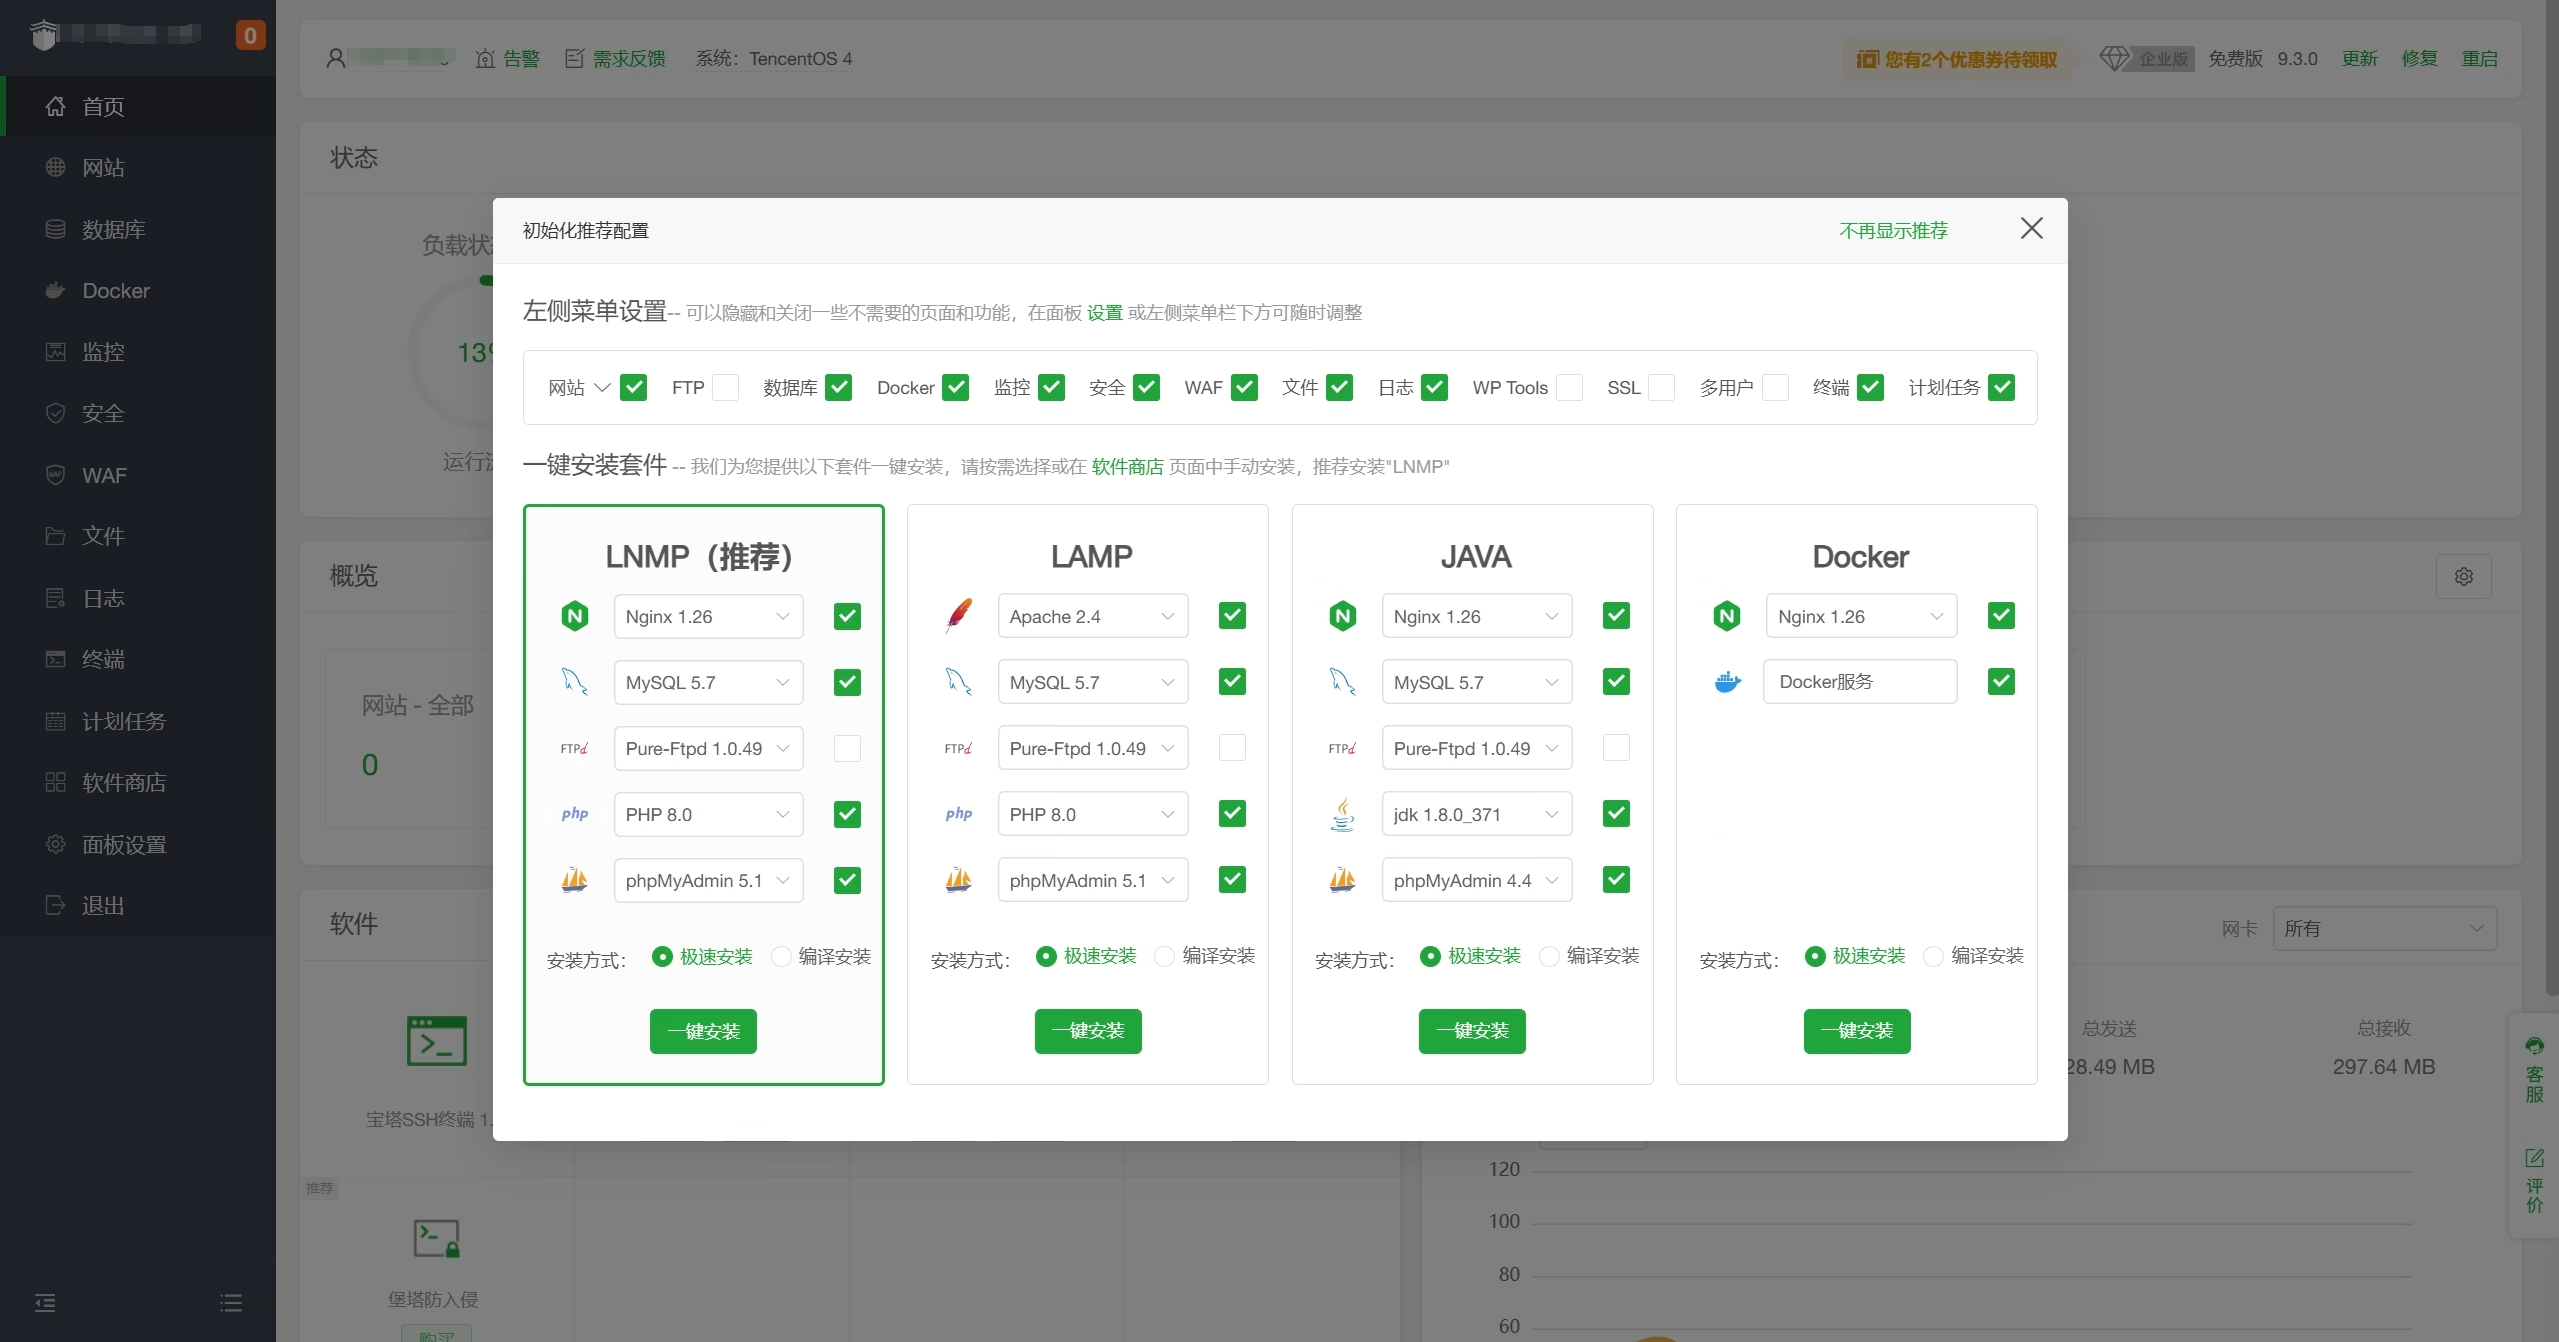Select 编译安装 radio for the LAMP suite
2559x1342 pixels.
[x=1164, y=956]
